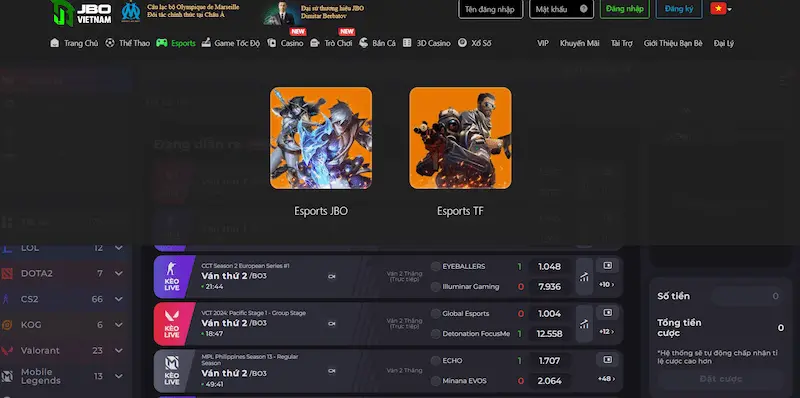
Task: Click the CS2 game icon
Action: tap(7, 299)
